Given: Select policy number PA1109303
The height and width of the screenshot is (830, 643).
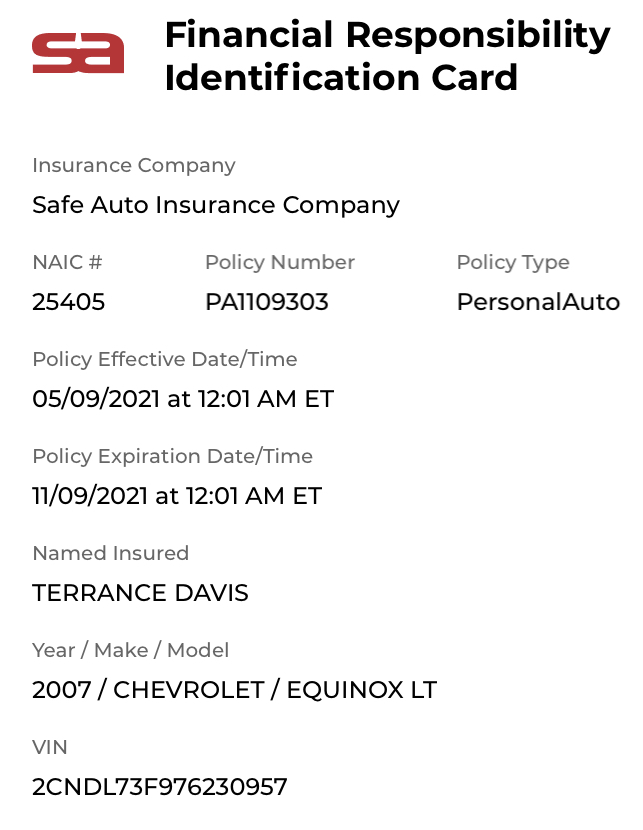Looking at the screenshot, I should pos(267,302).
